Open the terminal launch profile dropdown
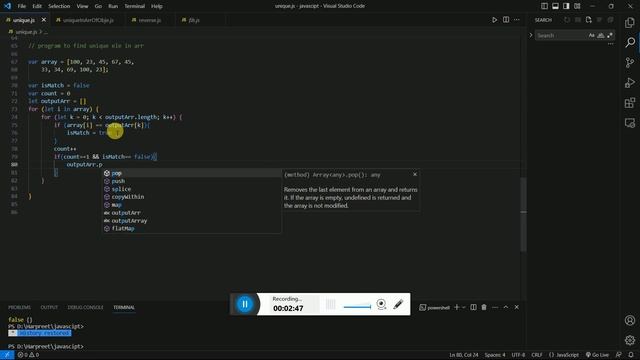The height and width of the screenshot is (360, 640). [x=464, y=307]
